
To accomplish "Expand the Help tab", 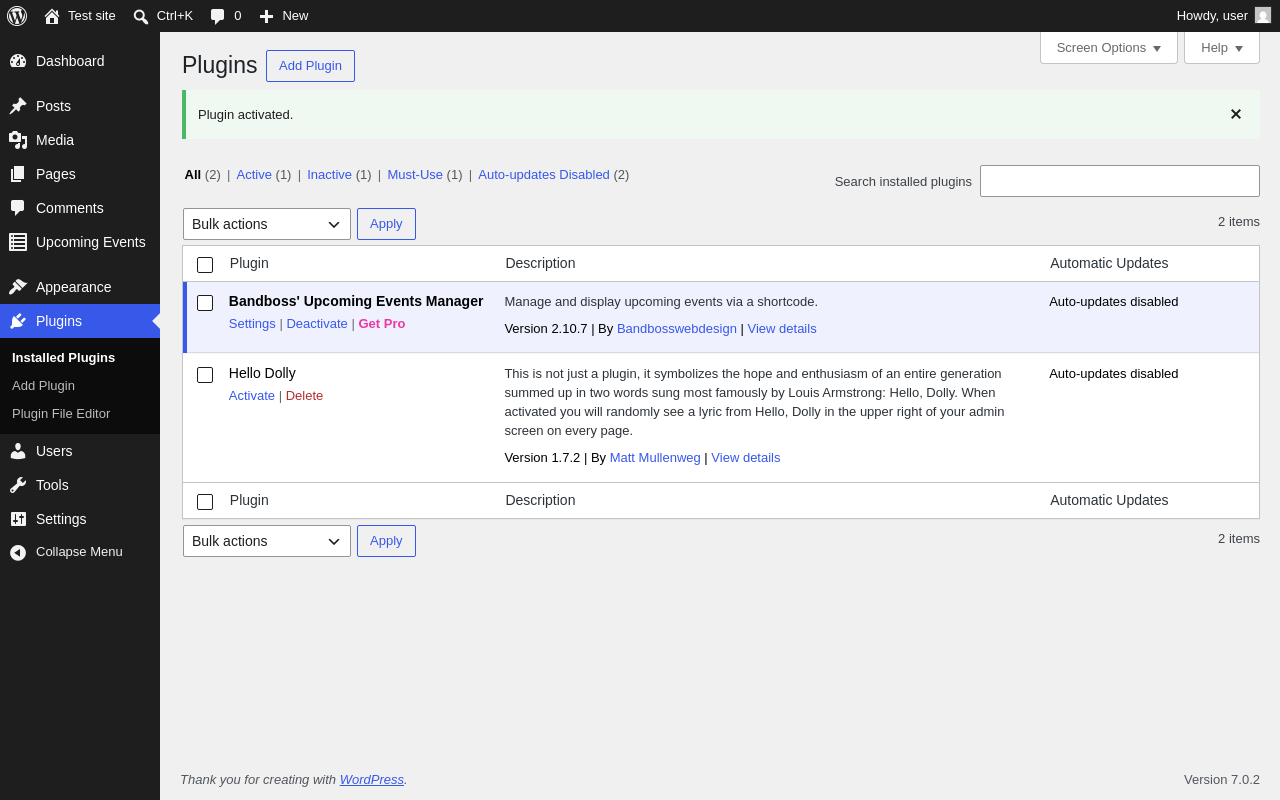I will pyautogui.click(x=1222, y=47).
